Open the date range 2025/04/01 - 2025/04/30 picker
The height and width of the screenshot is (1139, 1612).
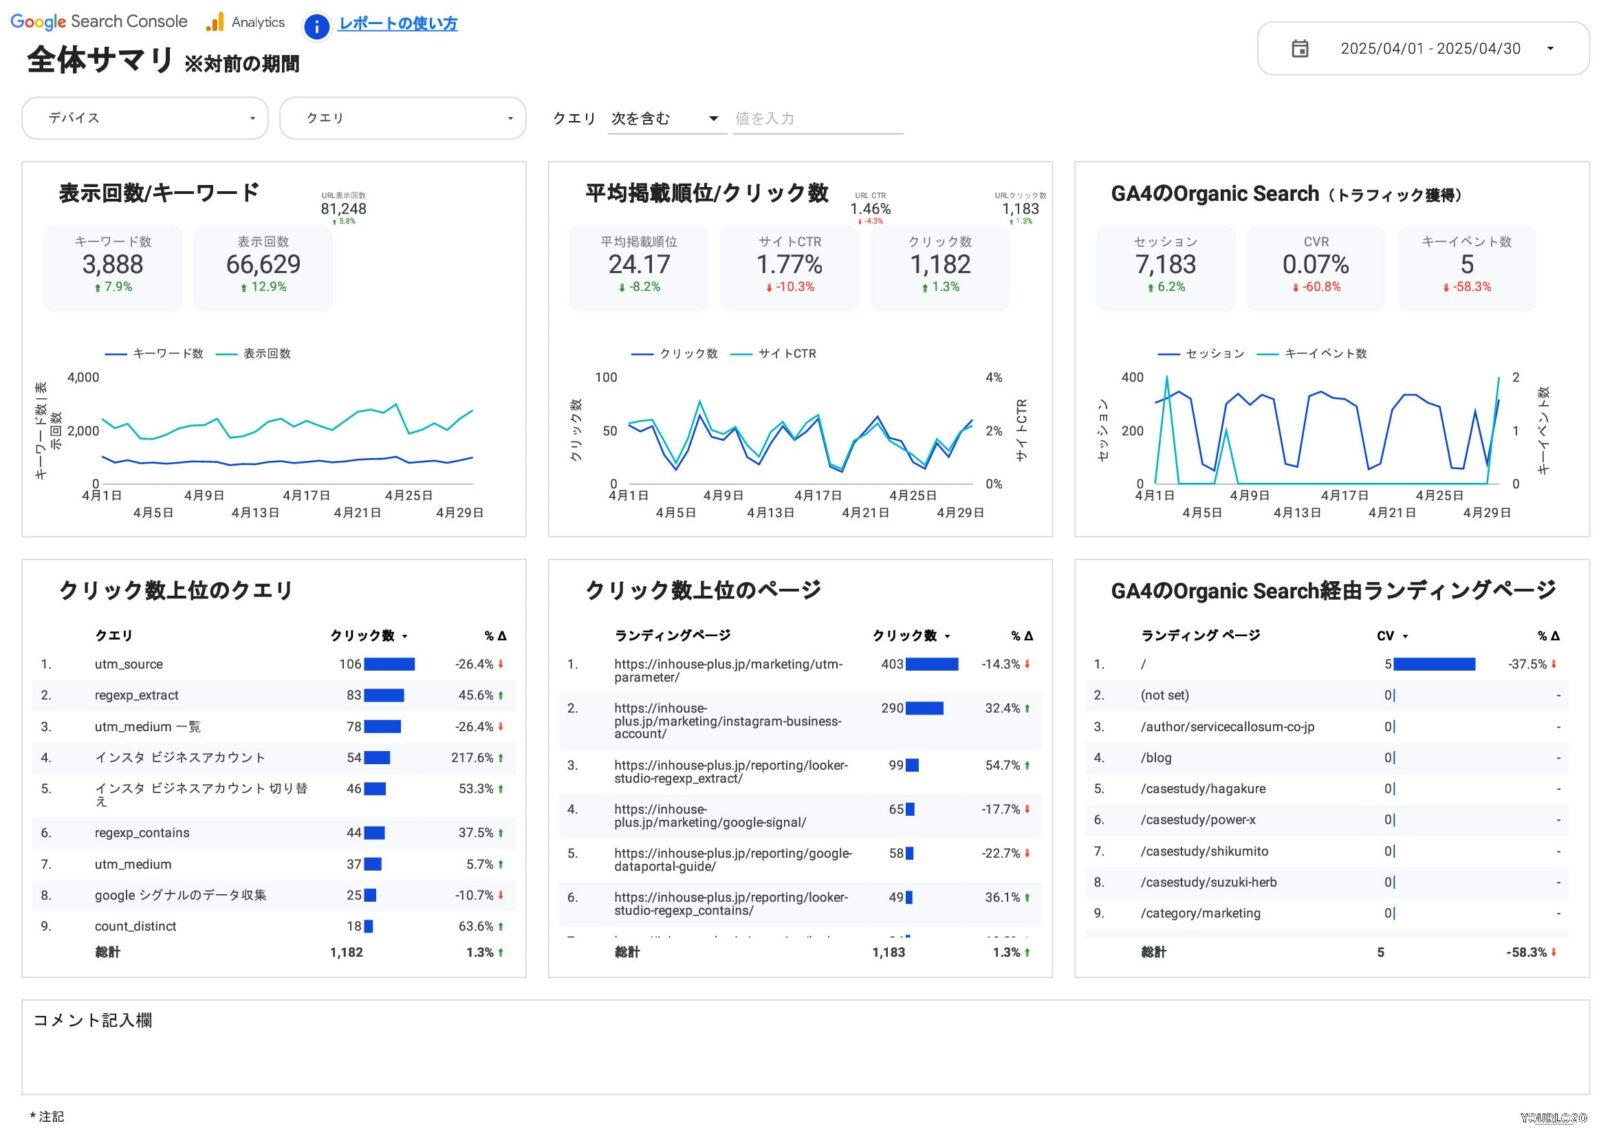[1422, 48]
